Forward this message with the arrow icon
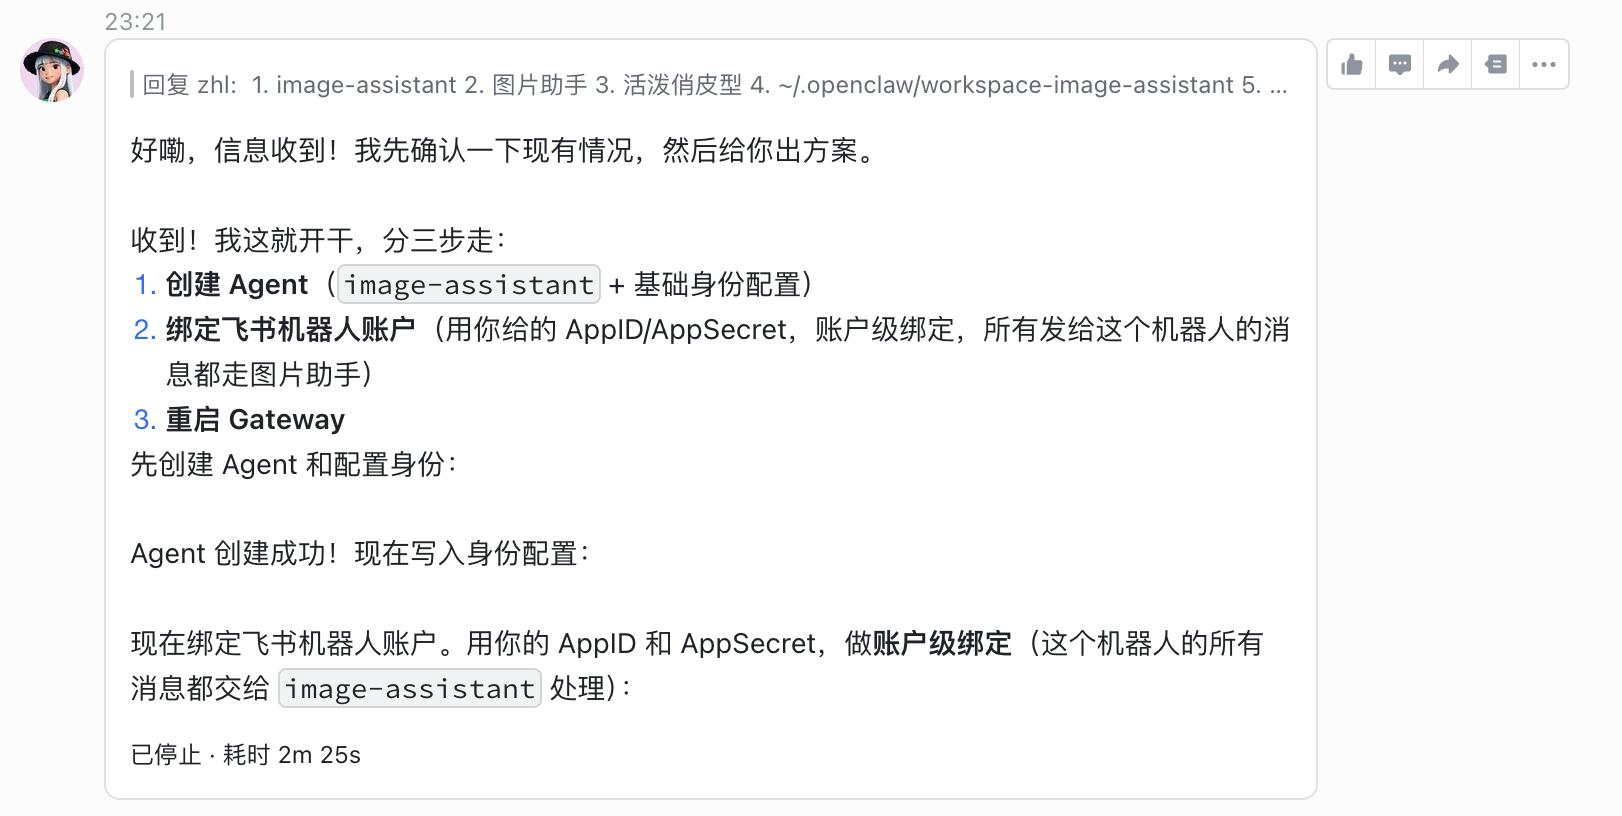1622x816 pixels. pos(1448,65)
